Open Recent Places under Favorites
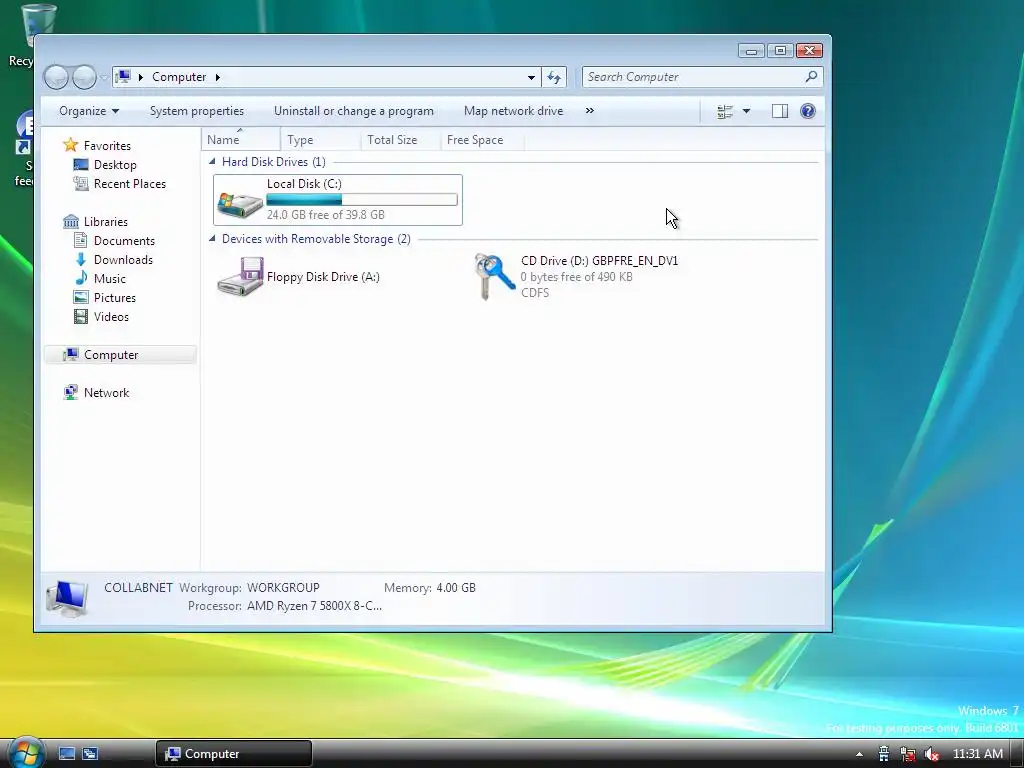Viewport: 1024px width, 768px height. [130, 184]
